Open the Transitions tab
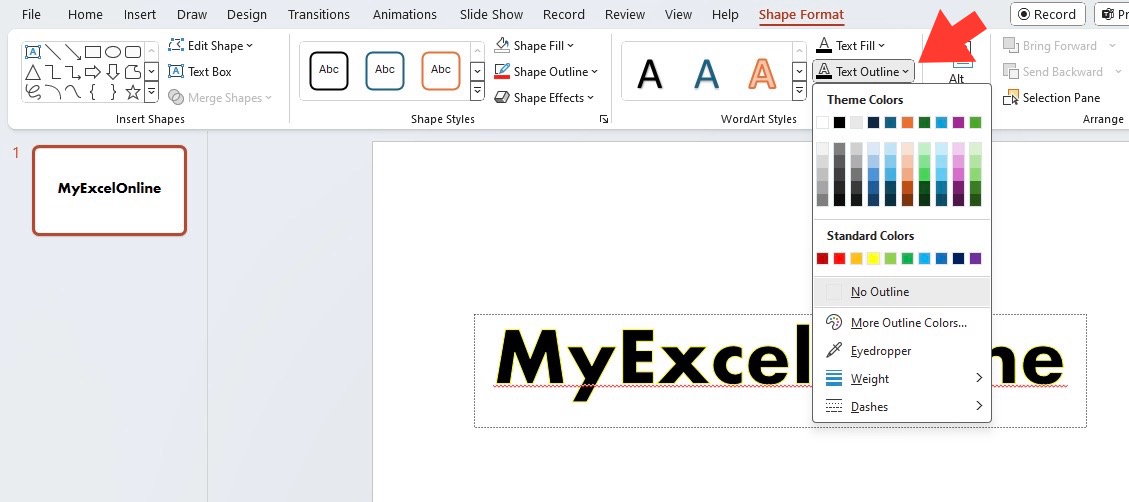The width and height of the screenshot is (1129, 502). pyautogui.click(x=319, y=14)
